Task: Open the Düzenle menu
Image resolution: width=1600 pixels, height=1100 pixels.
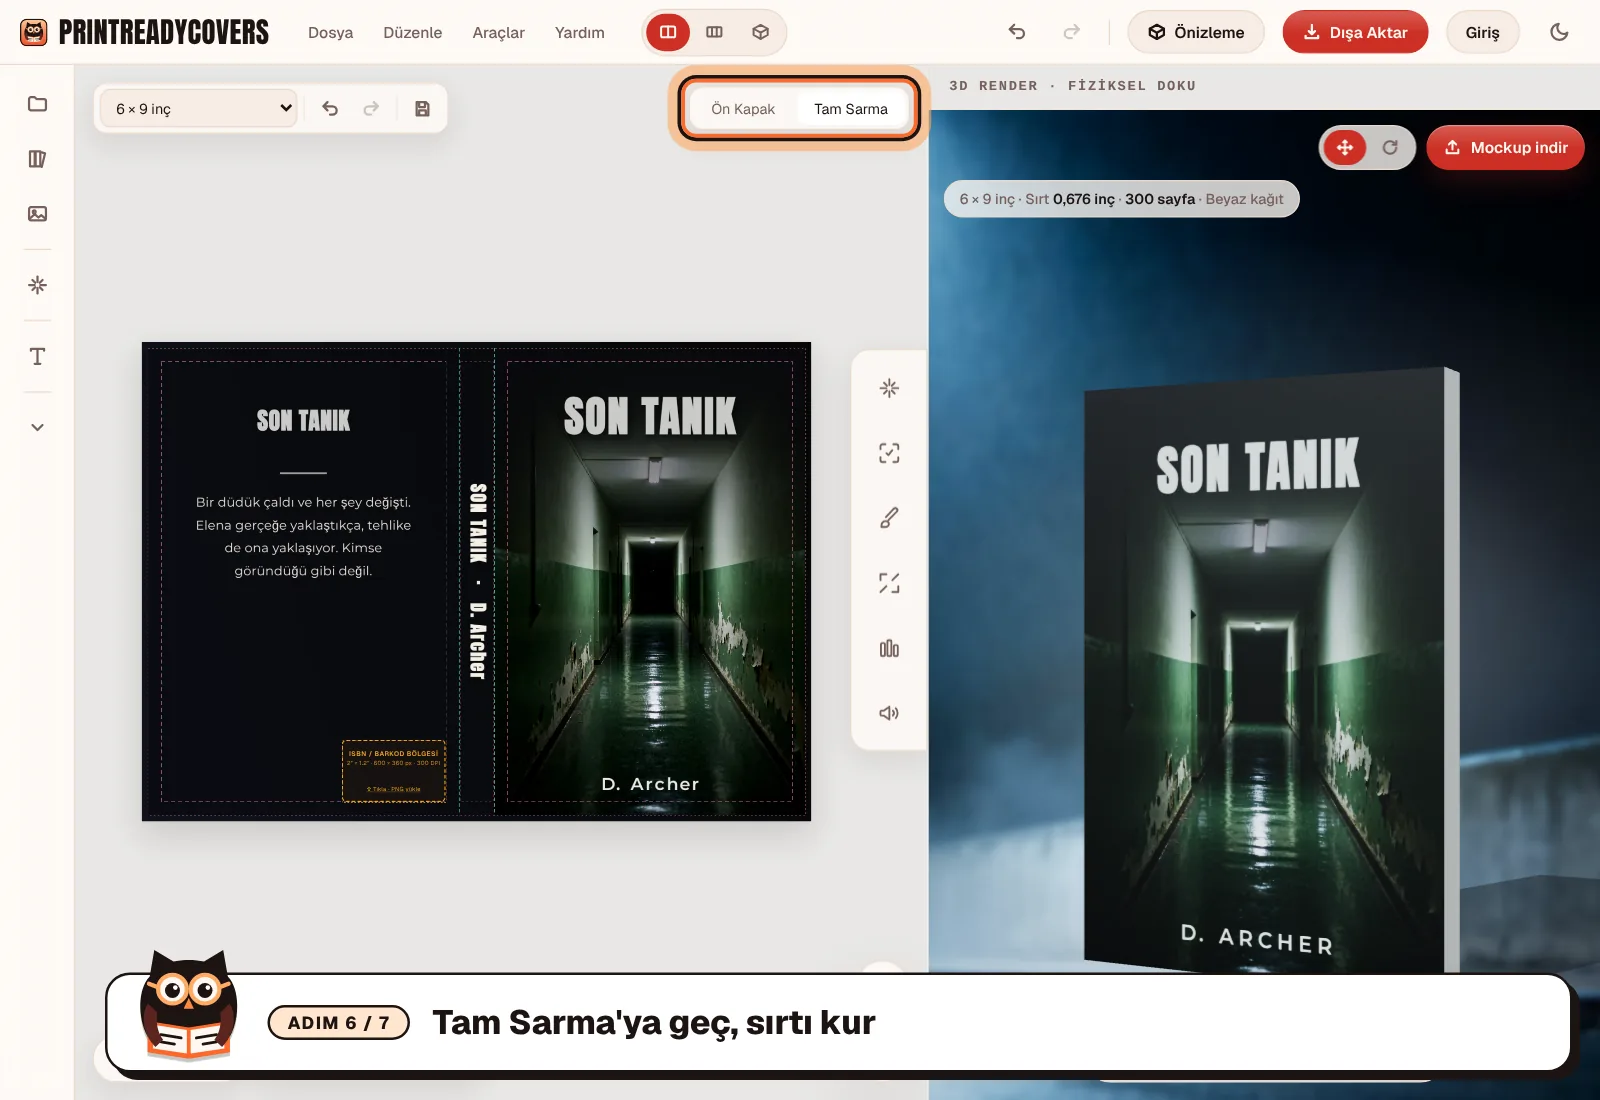Action: point(412,32)
